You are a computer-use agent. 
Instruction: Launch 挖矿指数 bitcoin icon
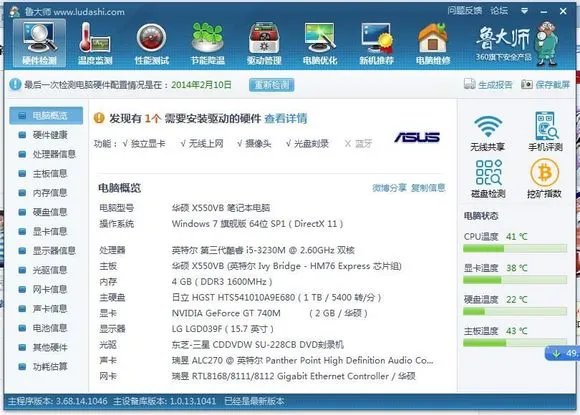coord(544,179)
